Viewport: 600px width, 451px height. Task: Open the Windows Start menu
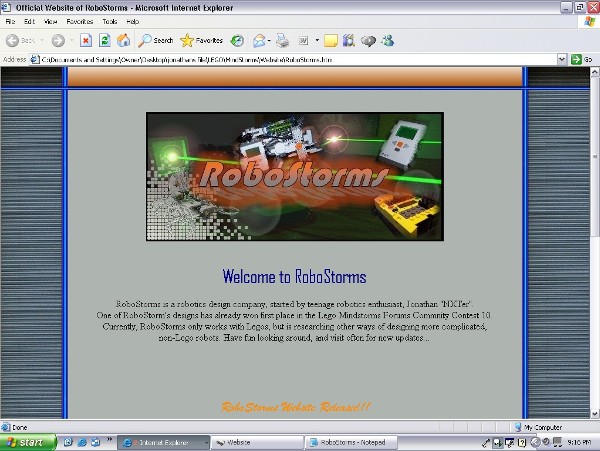(28, 443)
